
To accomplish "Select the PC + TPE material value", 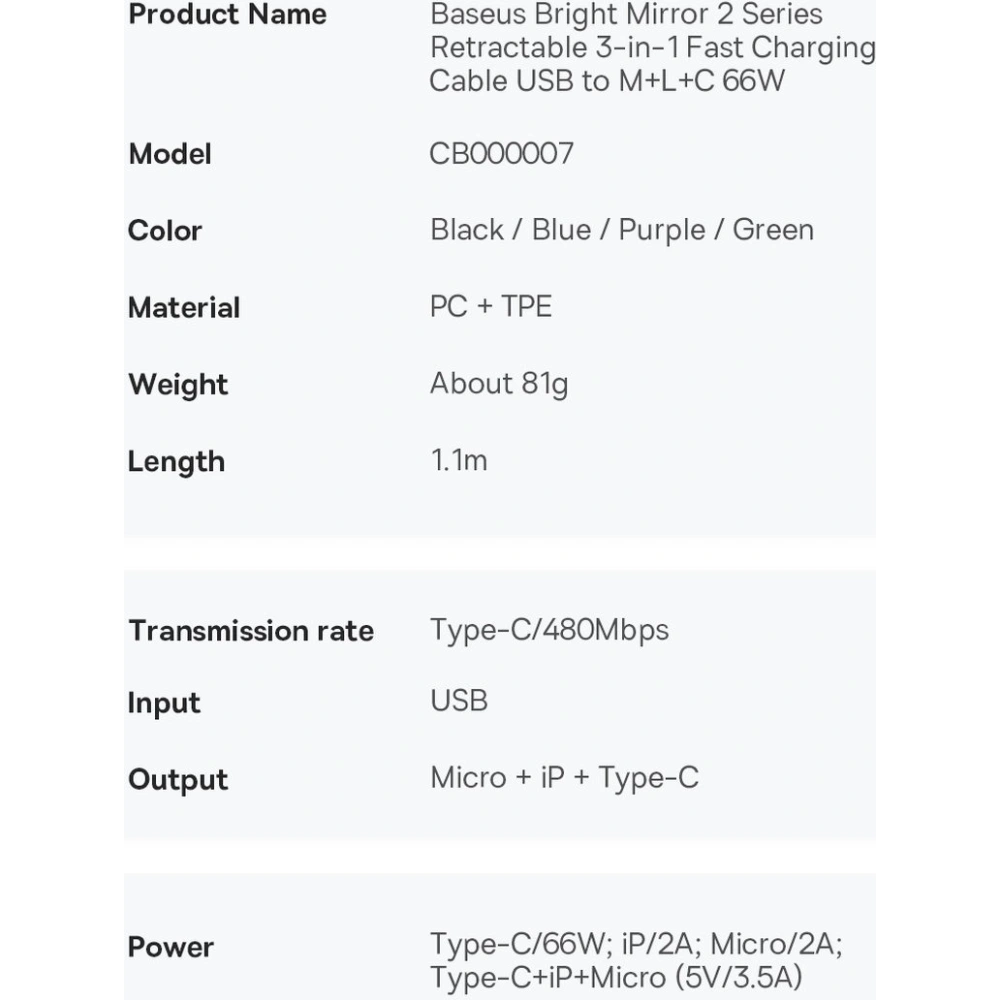I will (490, 306).
